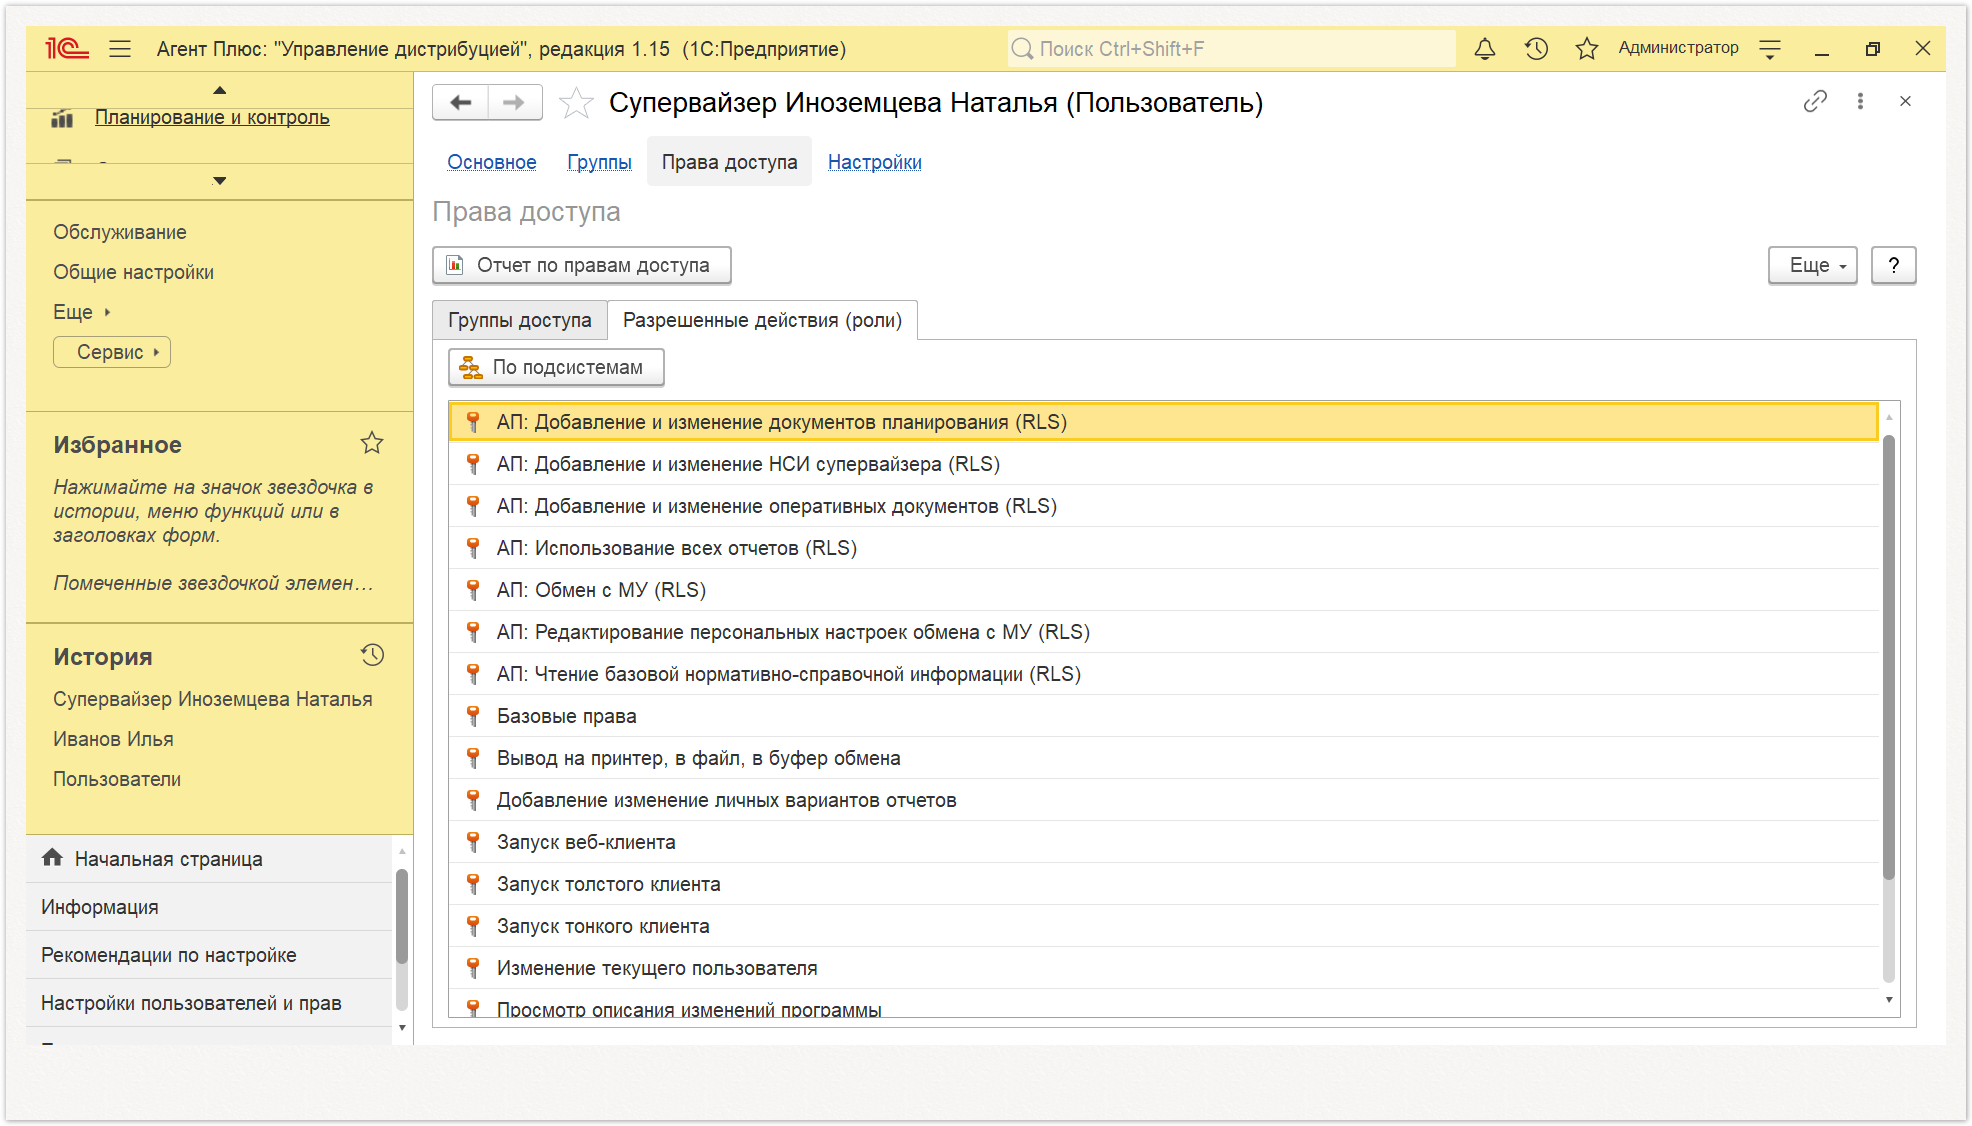Viewport: 1972px width, 1126px height.
Task: Open the Сервис dropdown
Action: coord(112,352)
